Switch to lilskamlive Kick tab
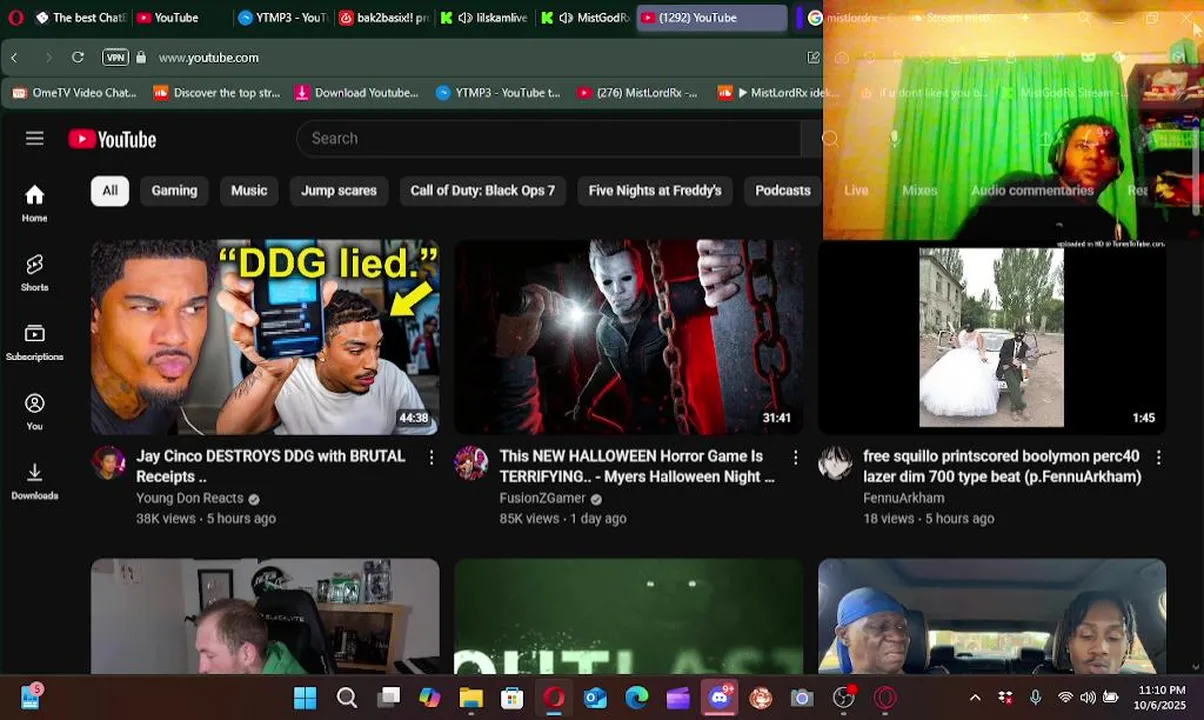Viewport: 1204px width, 720px height. point(485,17)
